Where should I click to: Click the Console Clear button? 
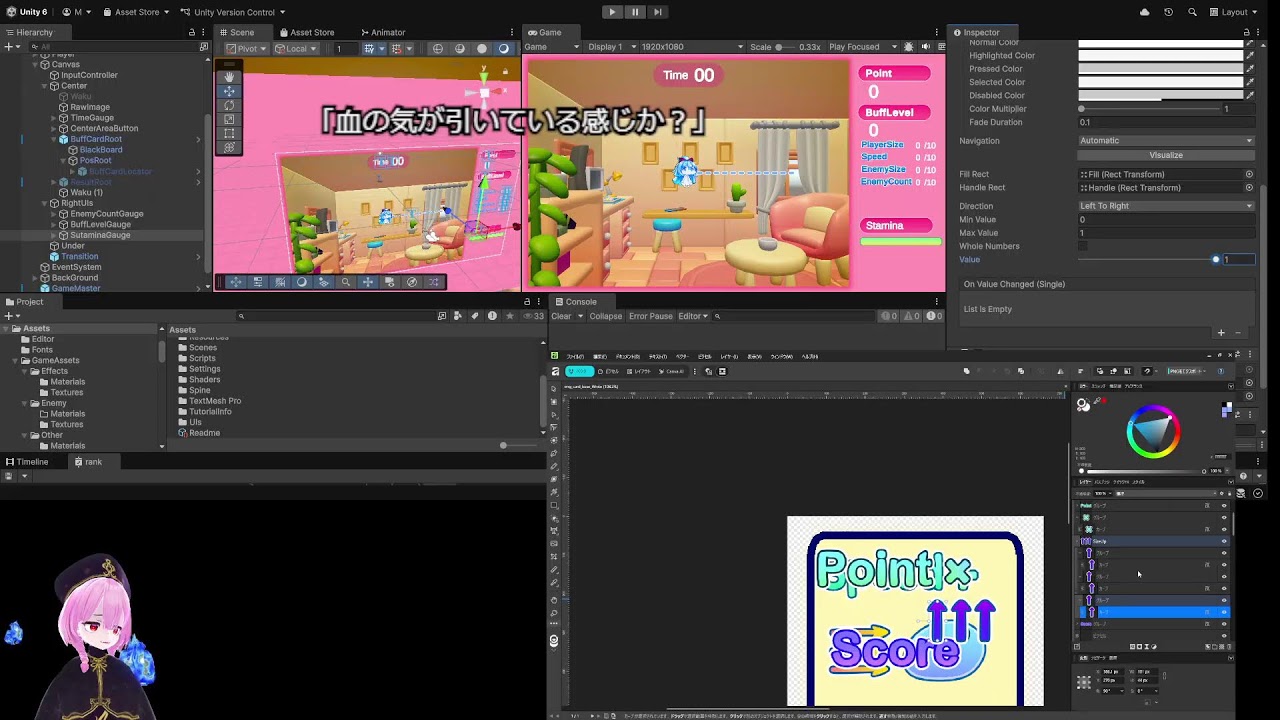(561, 316)
